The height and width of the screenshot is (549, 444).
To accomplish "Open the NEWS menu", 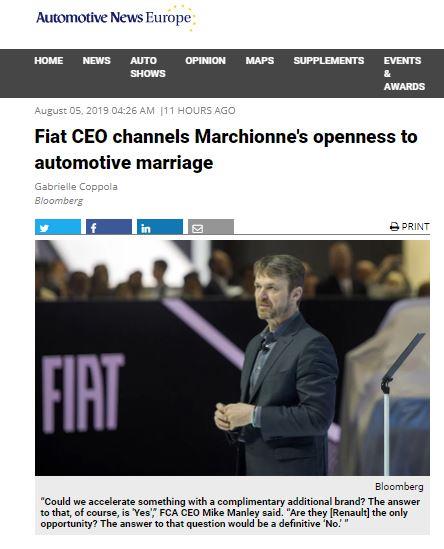I will coord(96,61).
